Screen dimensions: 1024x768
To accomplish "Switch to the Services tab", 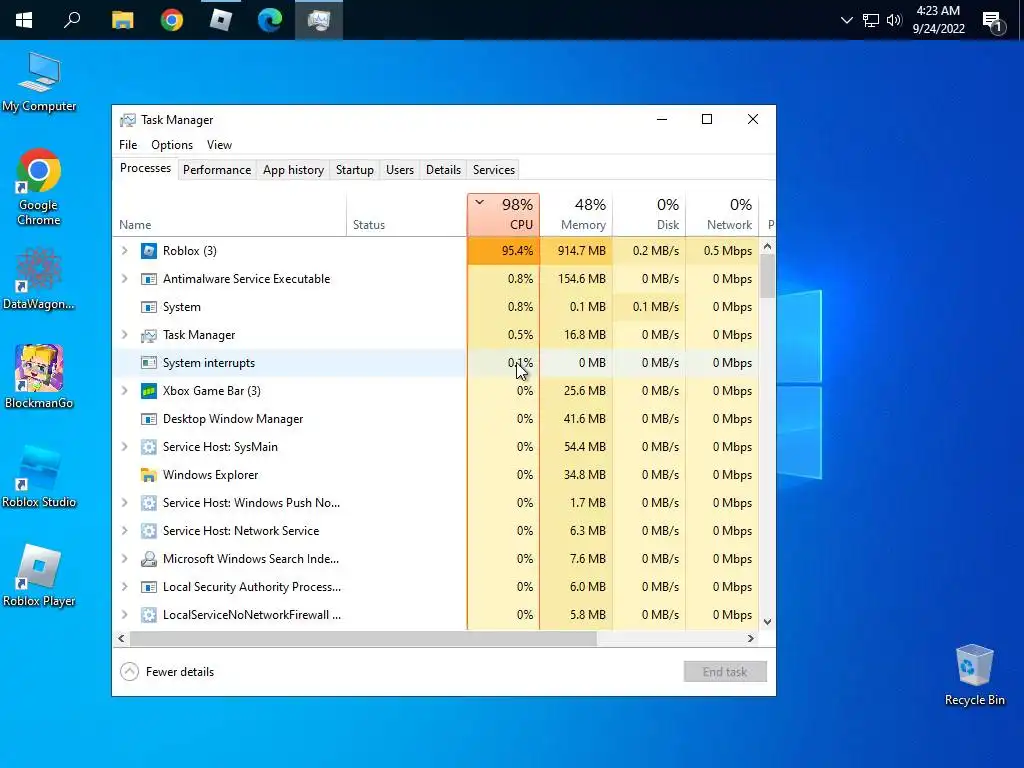I will tap(494, 170).
